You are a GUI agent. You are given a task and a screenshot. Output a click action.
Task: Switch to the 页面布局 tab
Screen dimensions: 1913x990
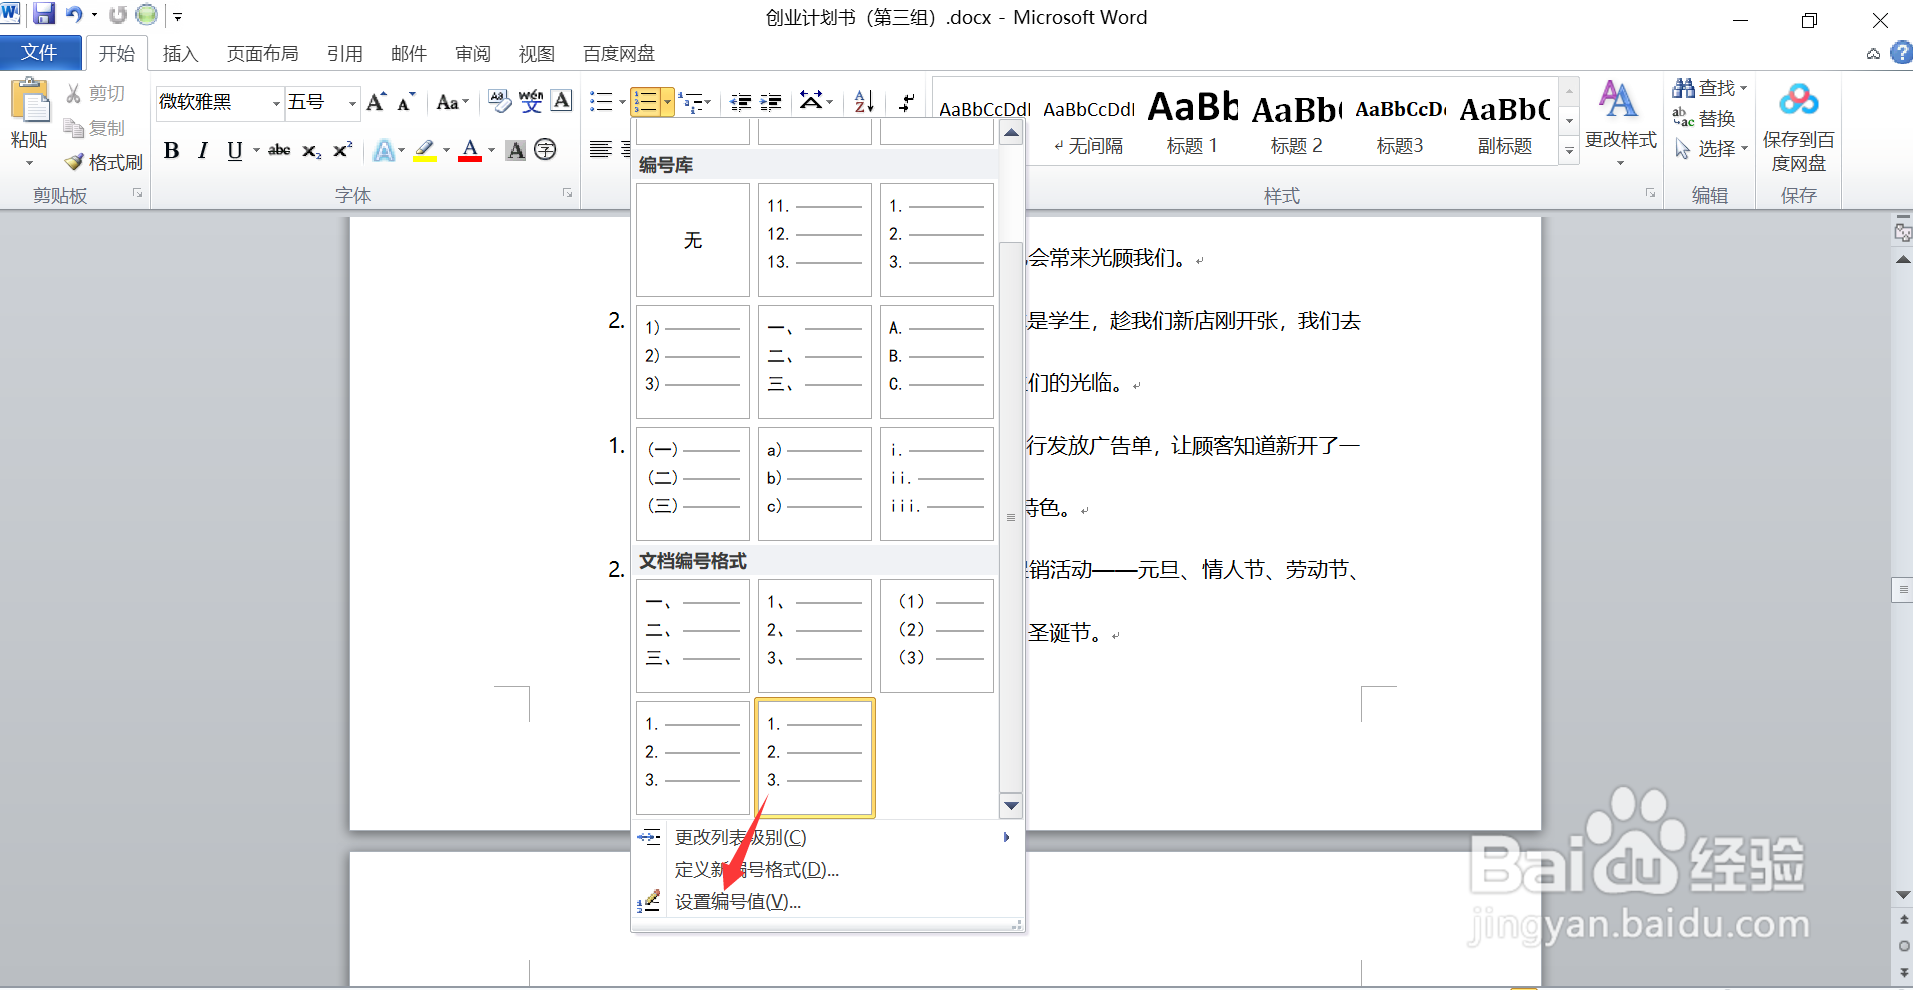tap(262, 54)
